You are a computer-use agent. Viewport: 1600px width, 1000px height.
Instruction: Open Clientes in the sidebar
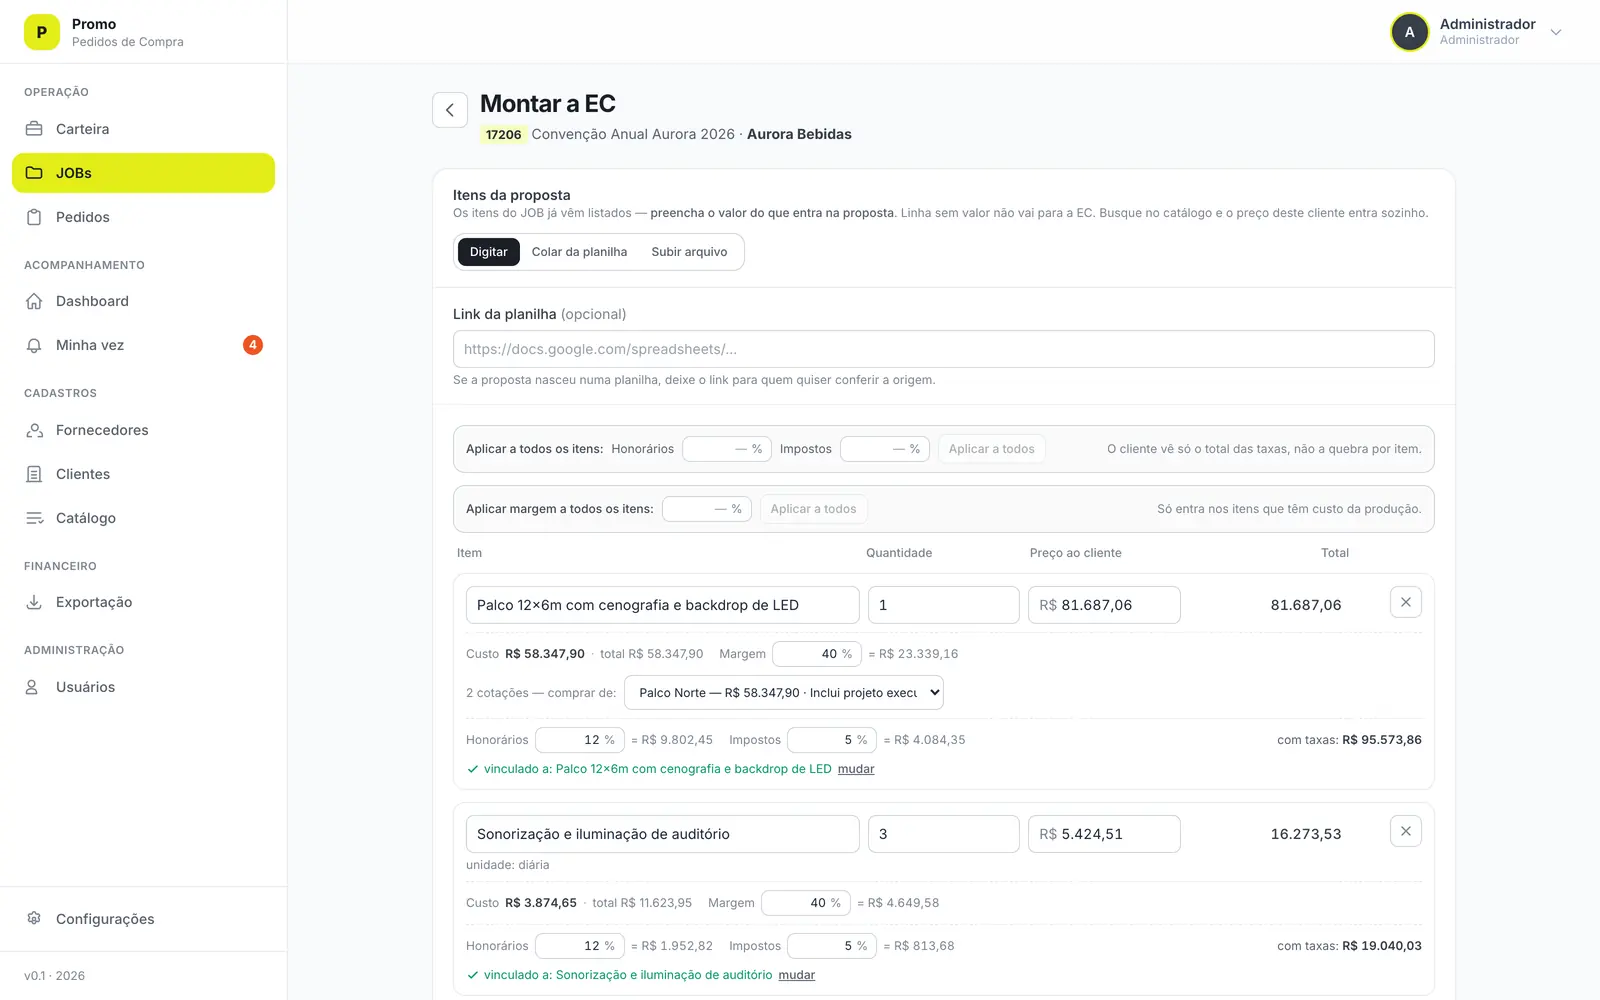tap(143, 474)
